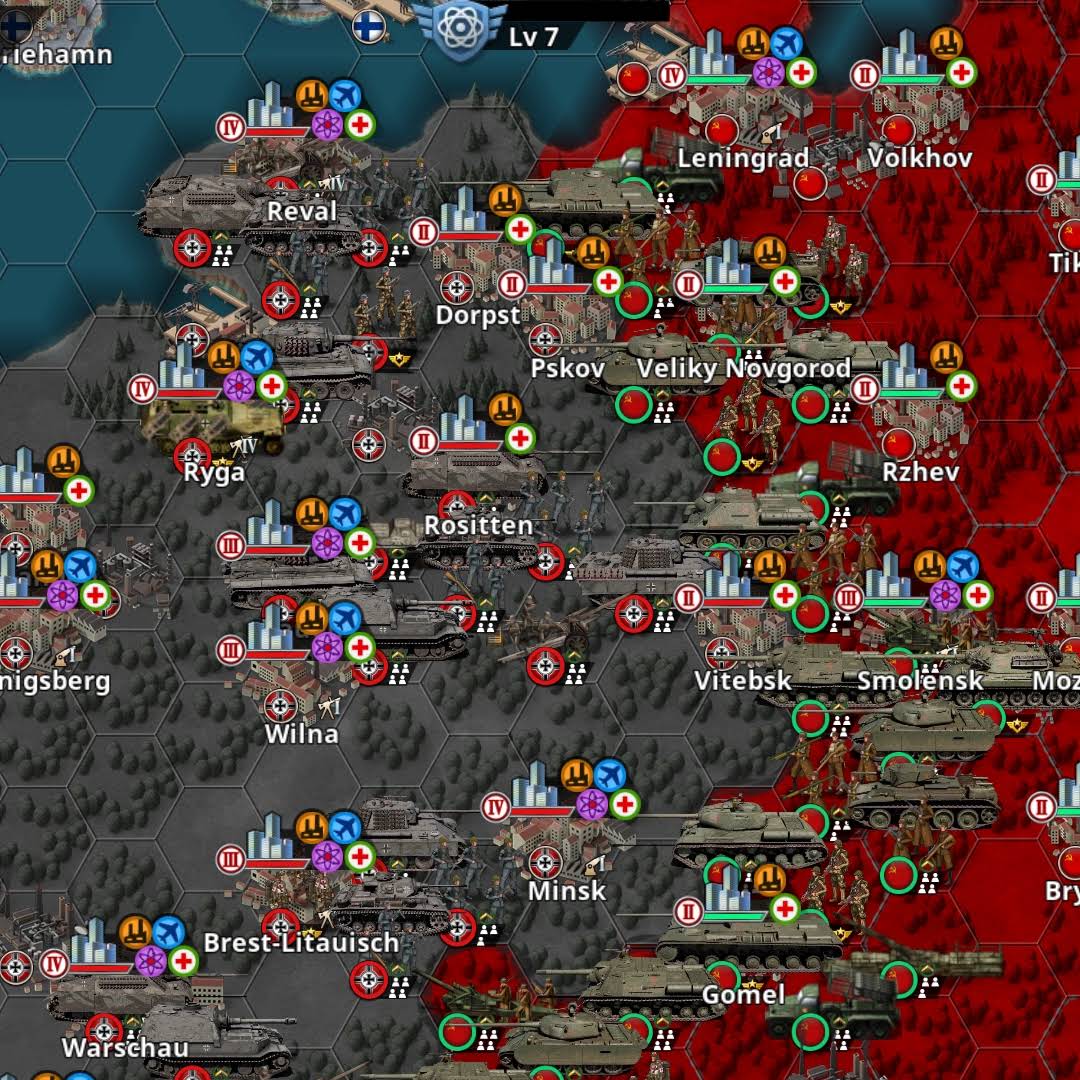Click the Brest-Litauisch city label

point(302,943)
